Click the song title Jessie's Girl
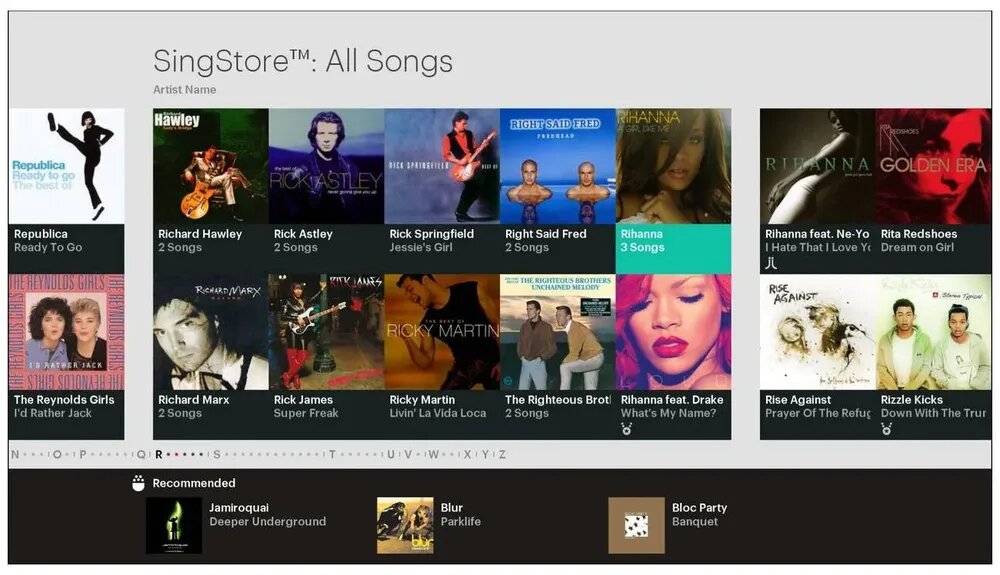Image resolution: width=1000 pixels, height=575 pixels. coord(421,247)
